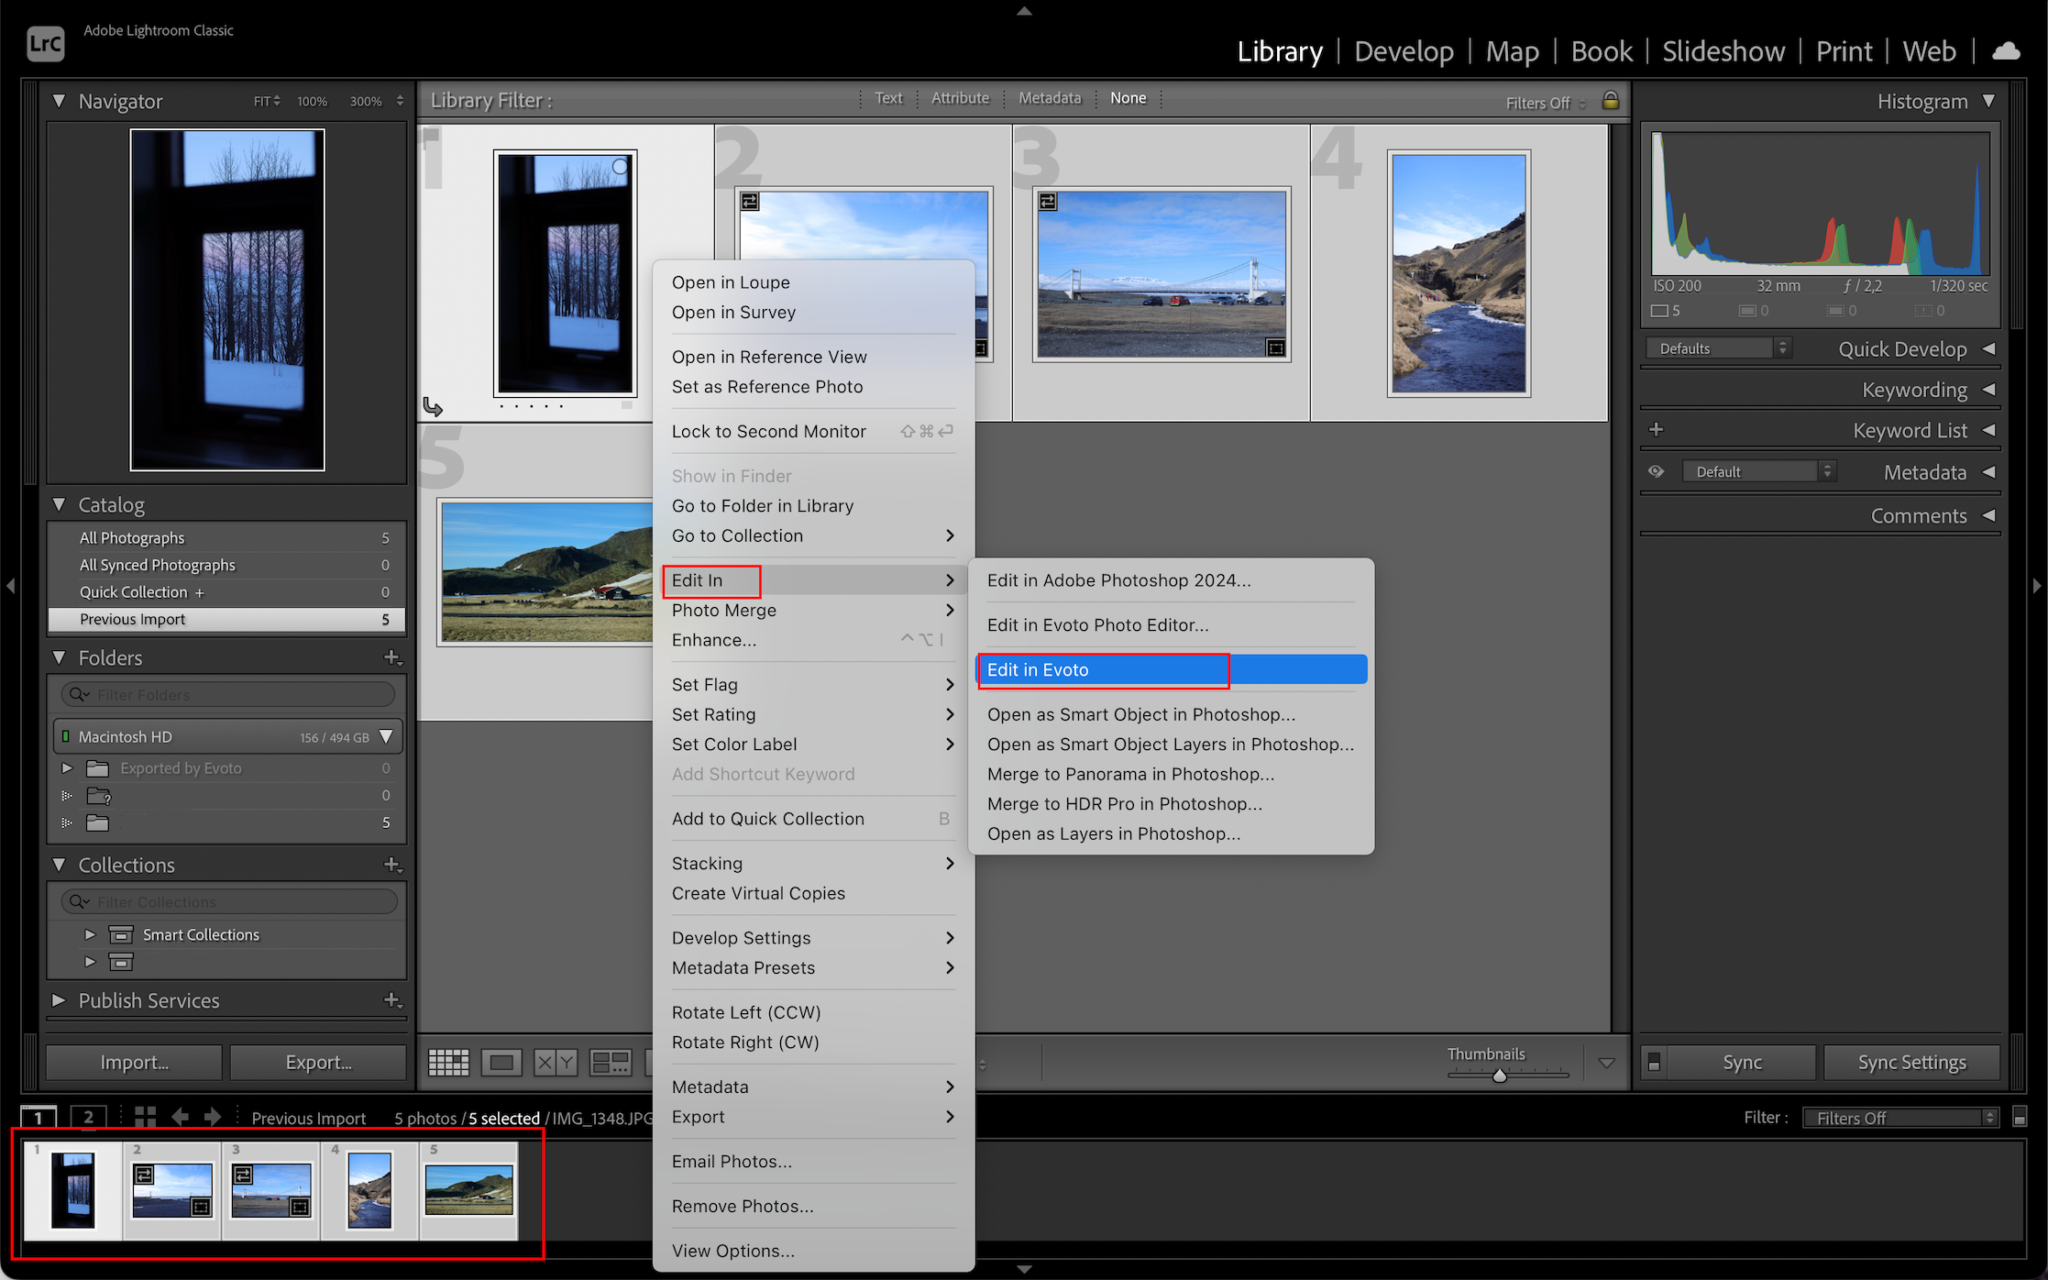2048x1280 pixels.
Task: Adjust the Thumbnails size slider
Action: (x=1499, y=1075)
